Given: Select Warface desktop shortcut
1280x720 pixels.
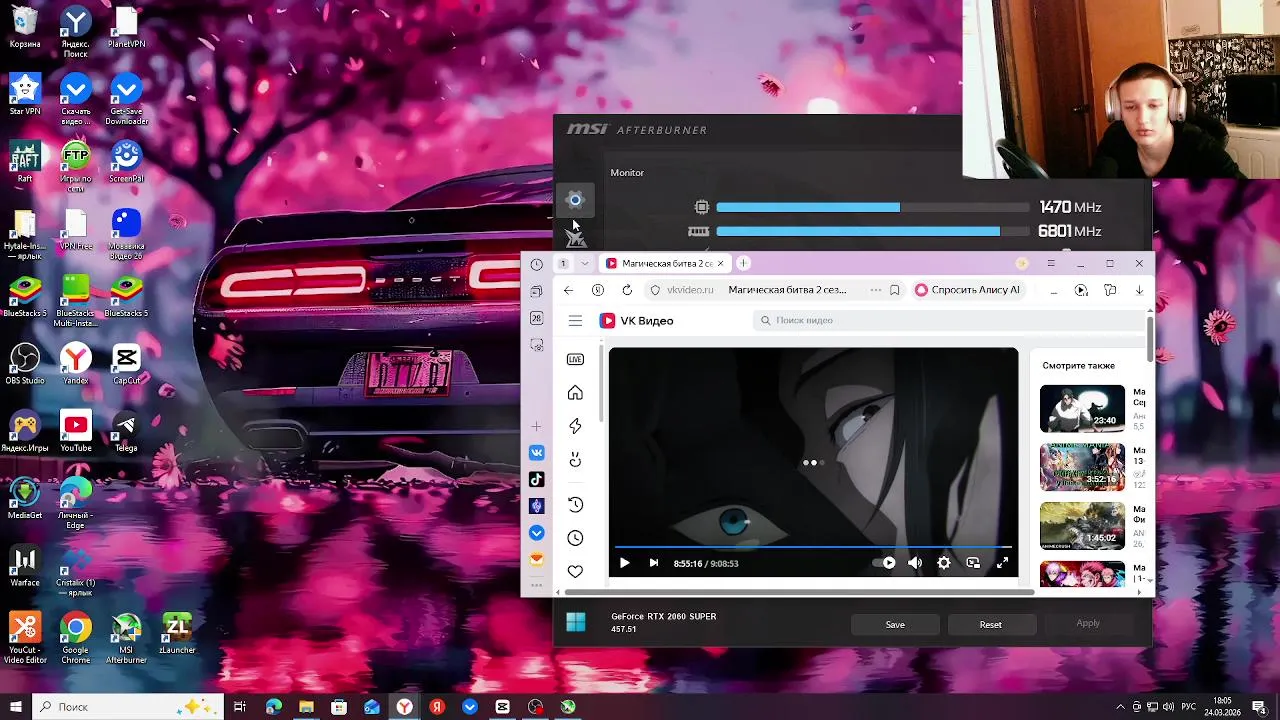Looking at the screenshot, I should click(25, 566).
